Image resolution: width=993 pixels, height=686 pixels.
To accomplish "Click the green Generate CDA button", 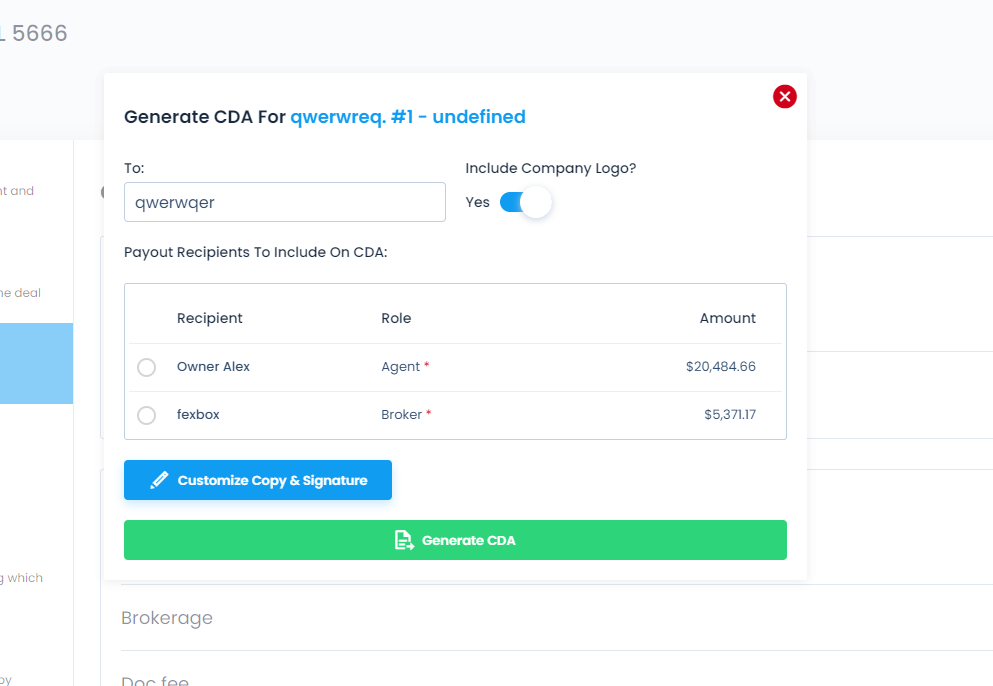I will click(x=455, y=540).
